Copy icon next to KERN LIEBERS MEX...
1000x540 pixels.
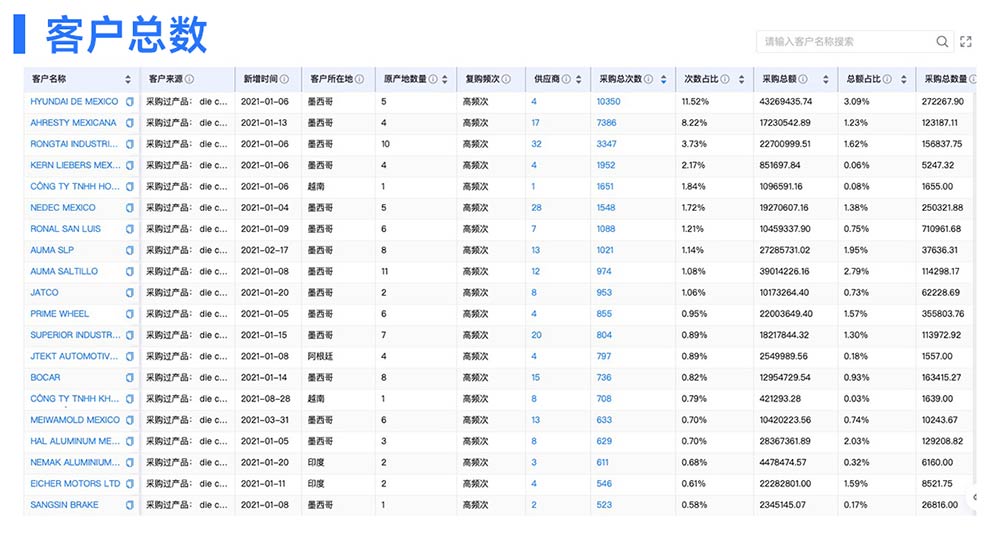[129, 165]
